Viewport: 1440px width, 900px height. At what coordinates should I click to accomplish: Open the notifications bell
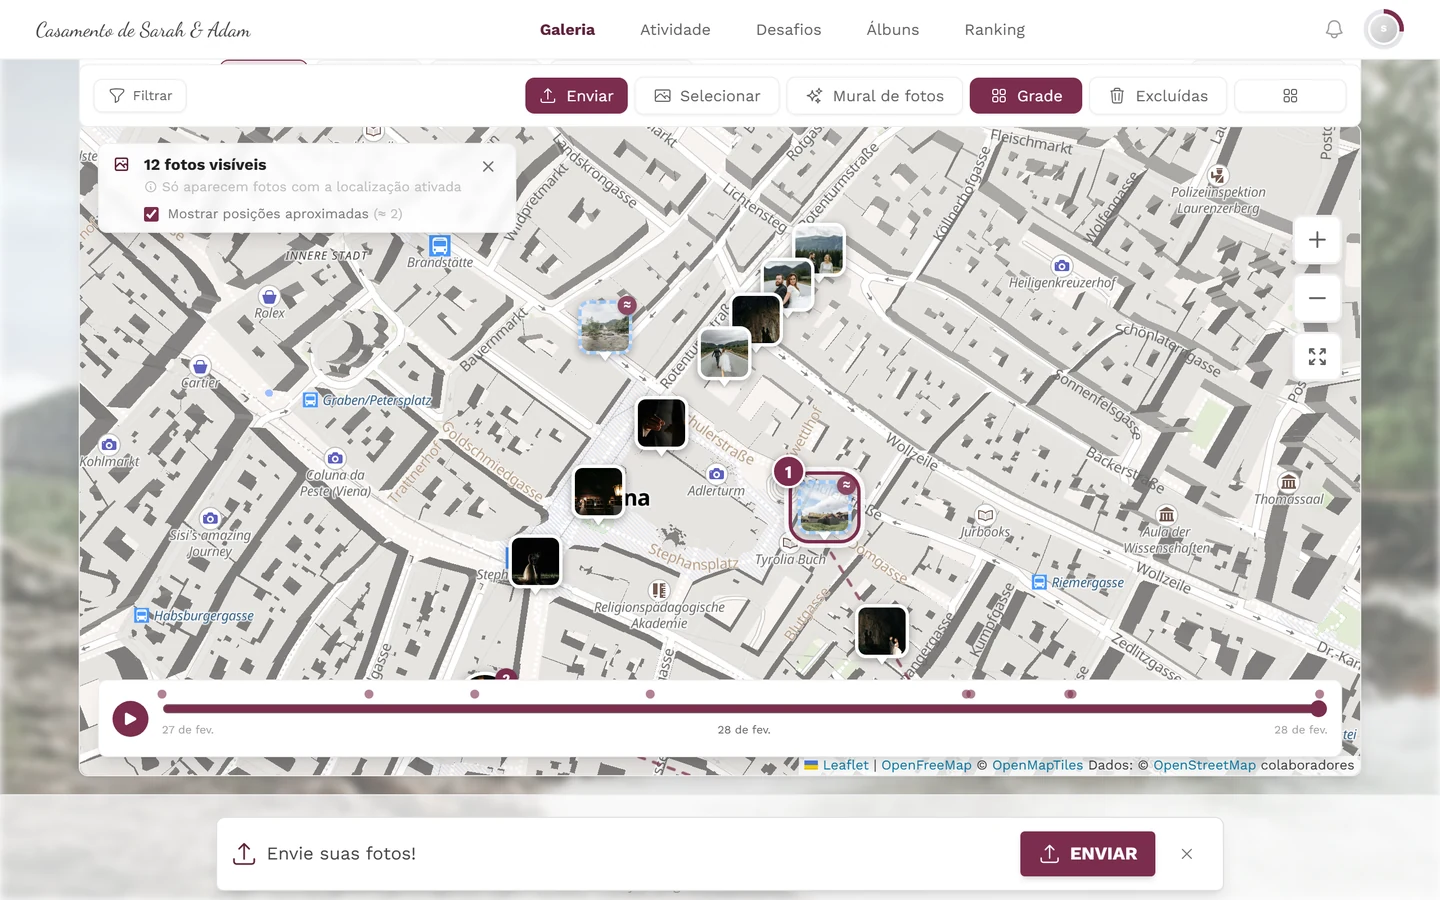[1334, 30]
